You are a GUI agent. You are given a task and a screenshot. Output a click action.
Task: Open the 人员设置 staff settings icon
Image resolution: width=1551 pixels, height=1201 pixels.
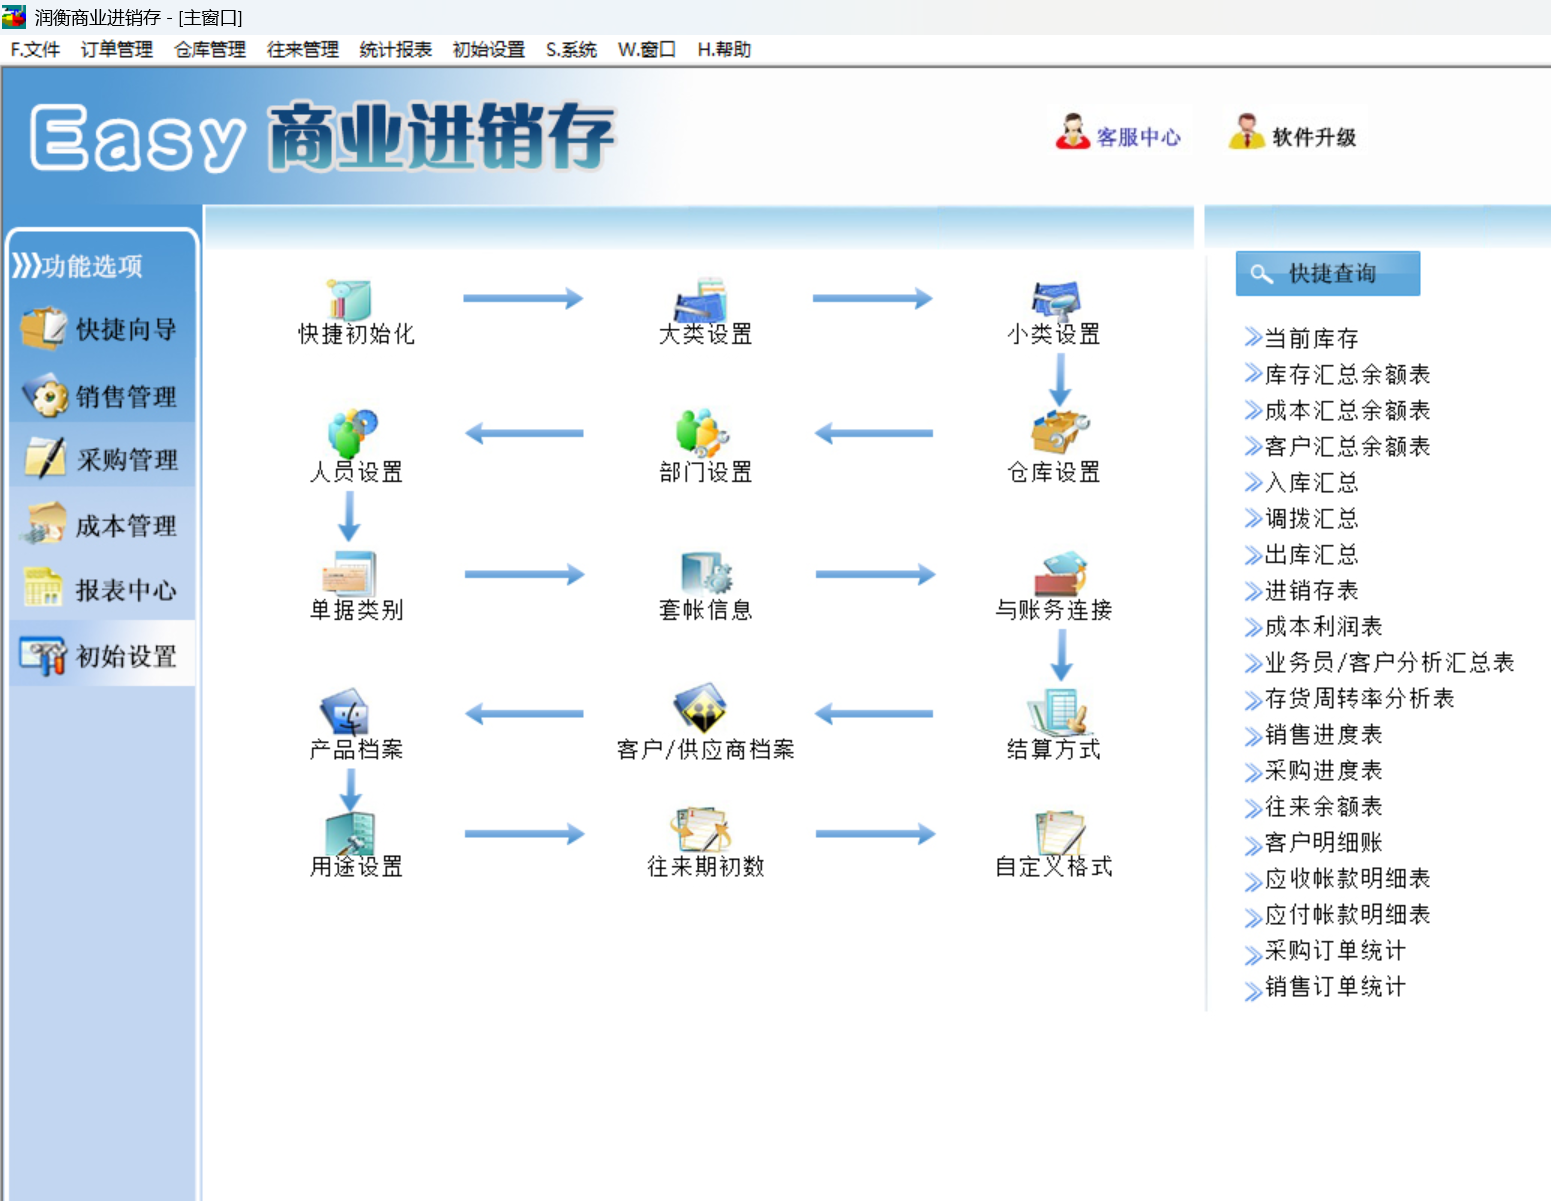coord(353,433)
